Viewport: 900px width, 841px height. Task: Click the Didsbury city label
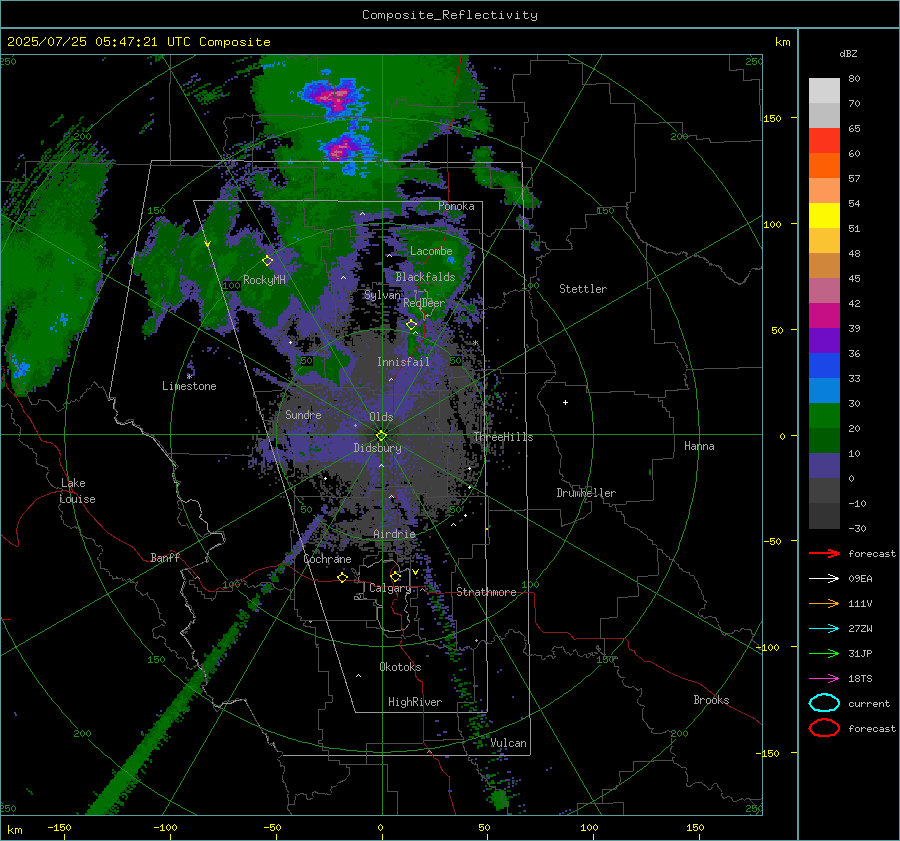tap(377, 448)
